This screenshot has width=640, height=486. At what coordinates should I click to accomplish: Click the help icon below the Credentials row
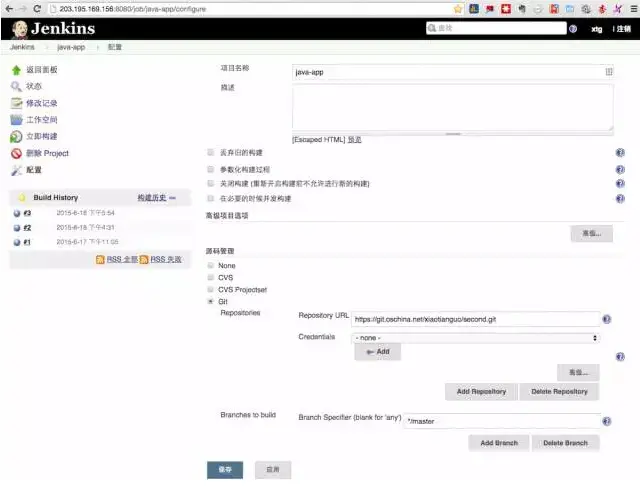click(x=620, y=357)
